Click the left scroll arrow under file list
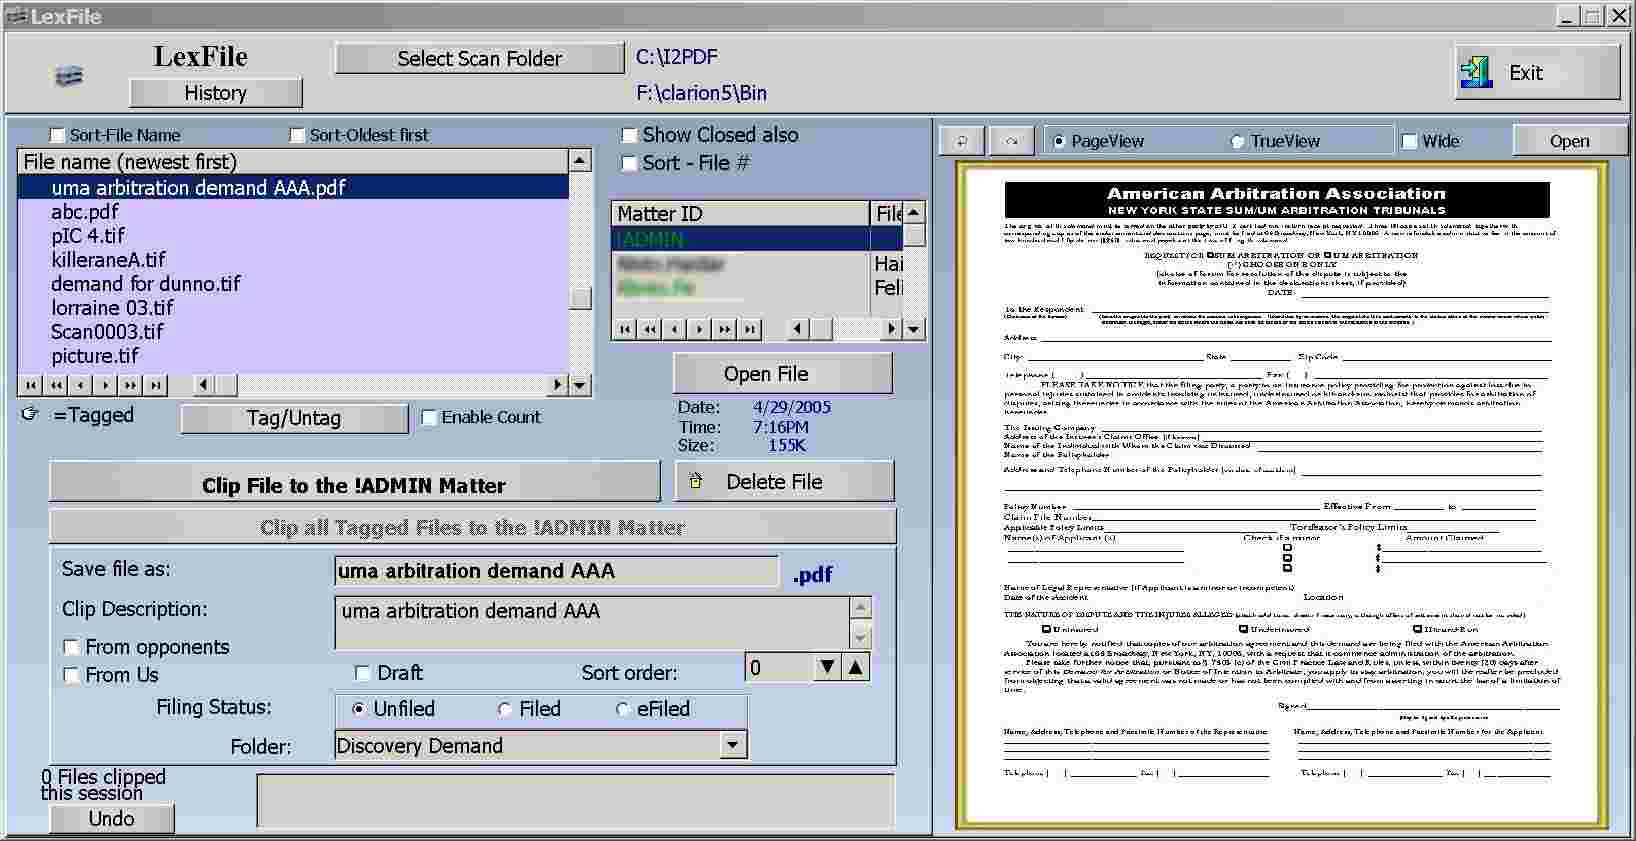 pos(203,385)
